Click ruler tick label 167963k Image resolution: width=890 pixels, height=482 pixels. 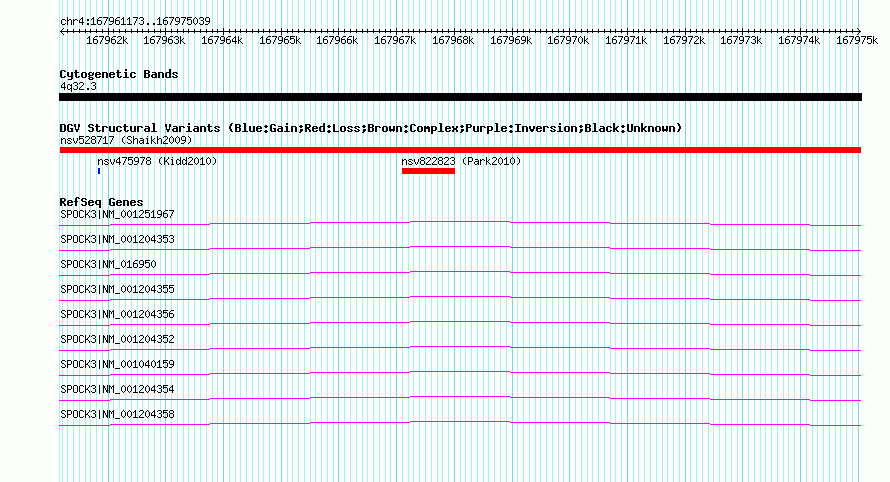click(164, 40)
